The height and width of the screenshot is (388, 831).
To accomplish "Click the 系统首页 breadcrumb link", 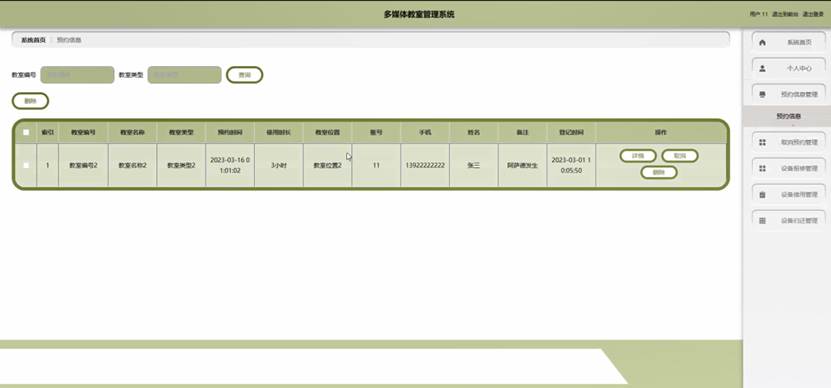I will (33, 40).
